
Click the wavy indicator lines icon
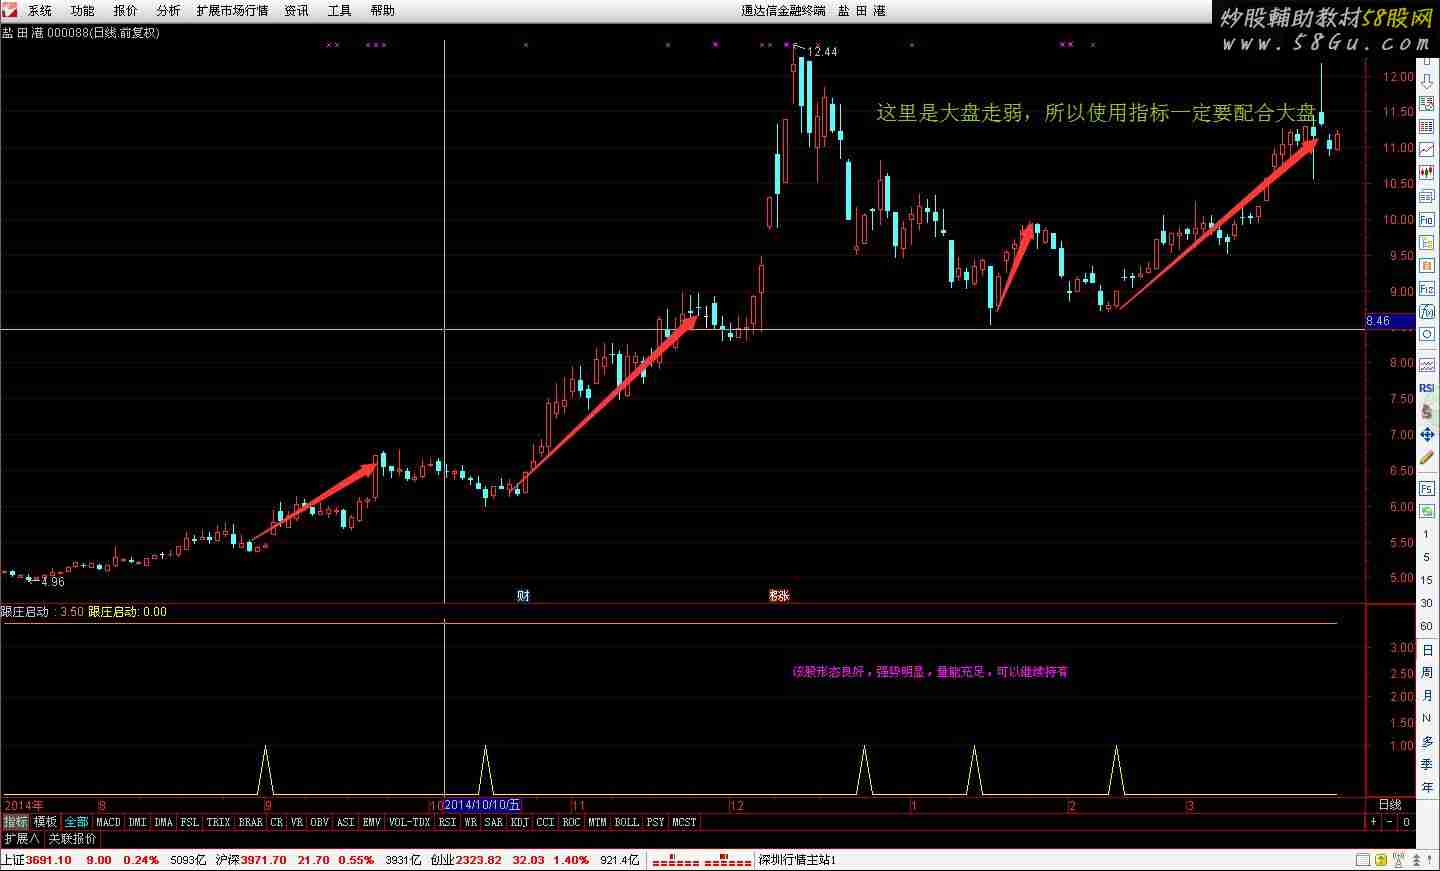[1427, 365]
